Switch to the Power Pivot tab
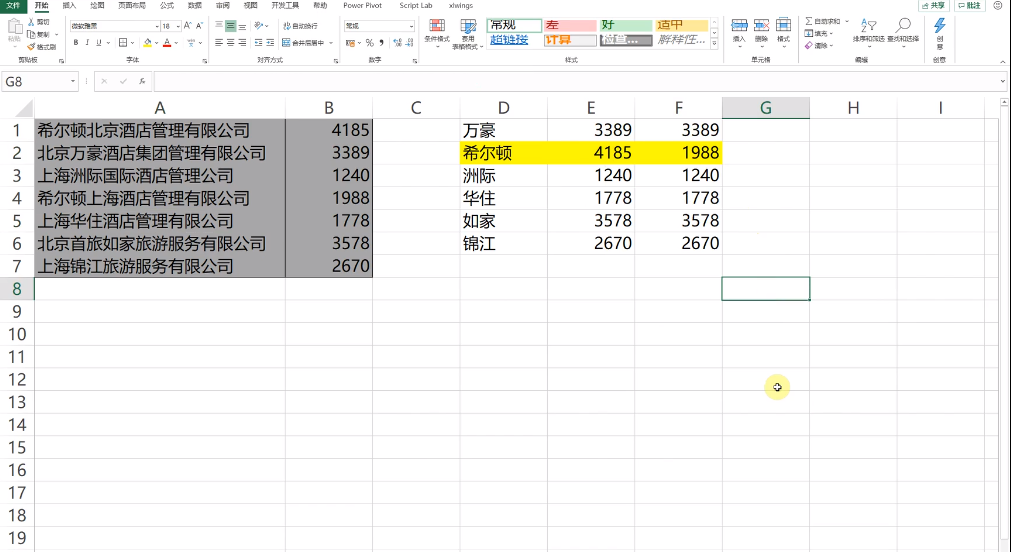1011x552 pixels. click(362, 5)
